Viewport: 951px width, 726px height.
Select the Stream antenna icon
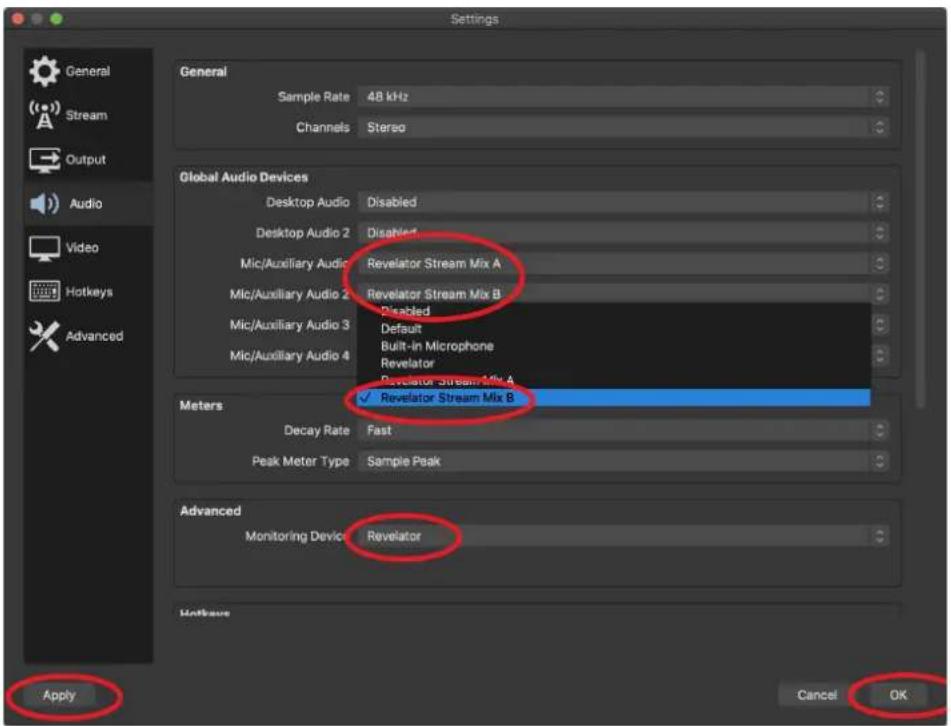[44, 115]
